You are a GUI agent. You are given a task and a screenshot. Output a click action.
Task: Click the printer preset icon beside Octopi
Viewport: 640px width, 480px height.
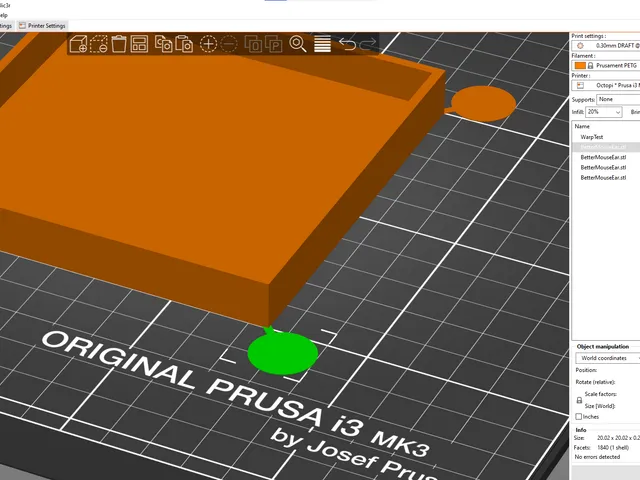pos(580,85)
